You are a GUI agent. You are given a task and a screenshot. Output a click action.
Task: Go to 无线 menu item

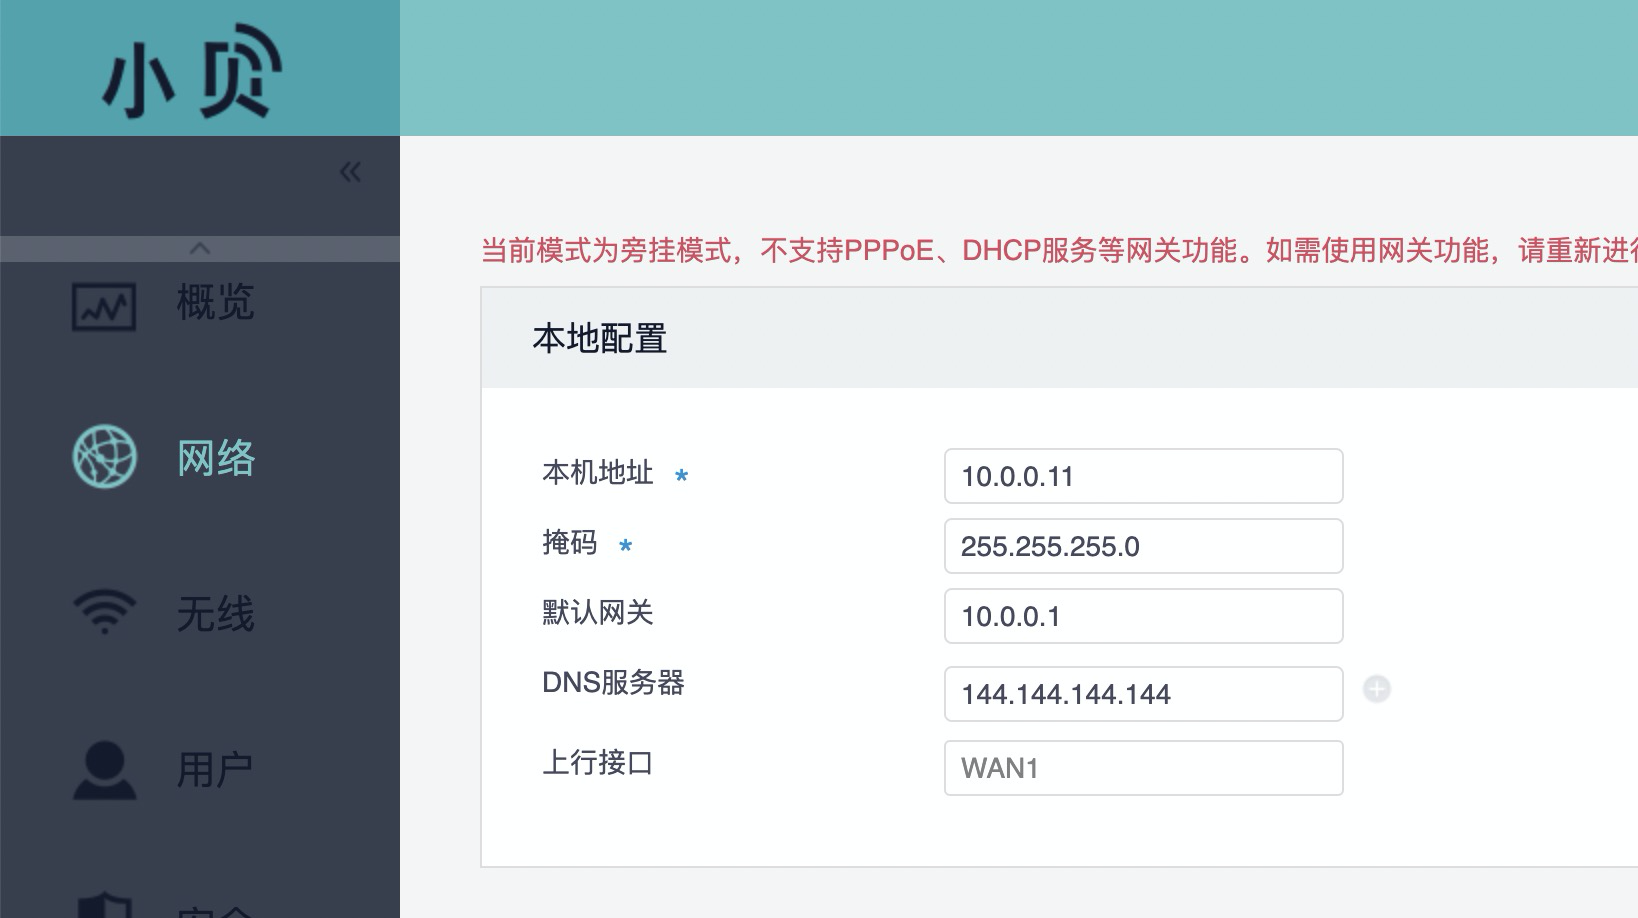pos(216,613)
